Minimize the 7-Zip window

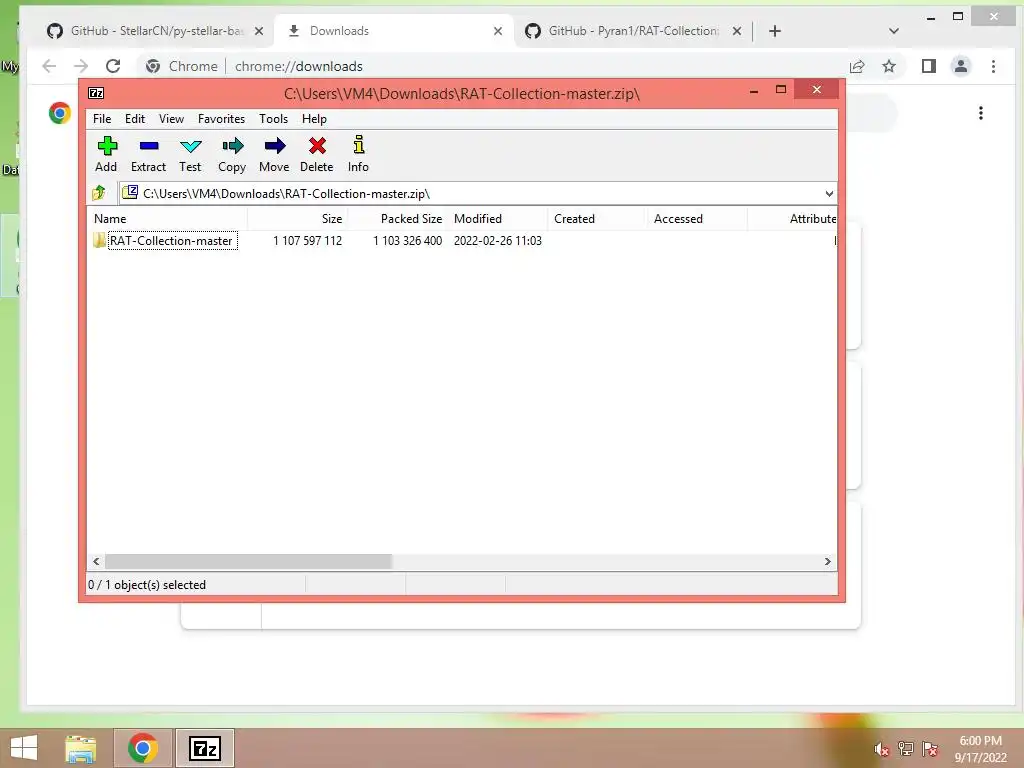[754, 90]
